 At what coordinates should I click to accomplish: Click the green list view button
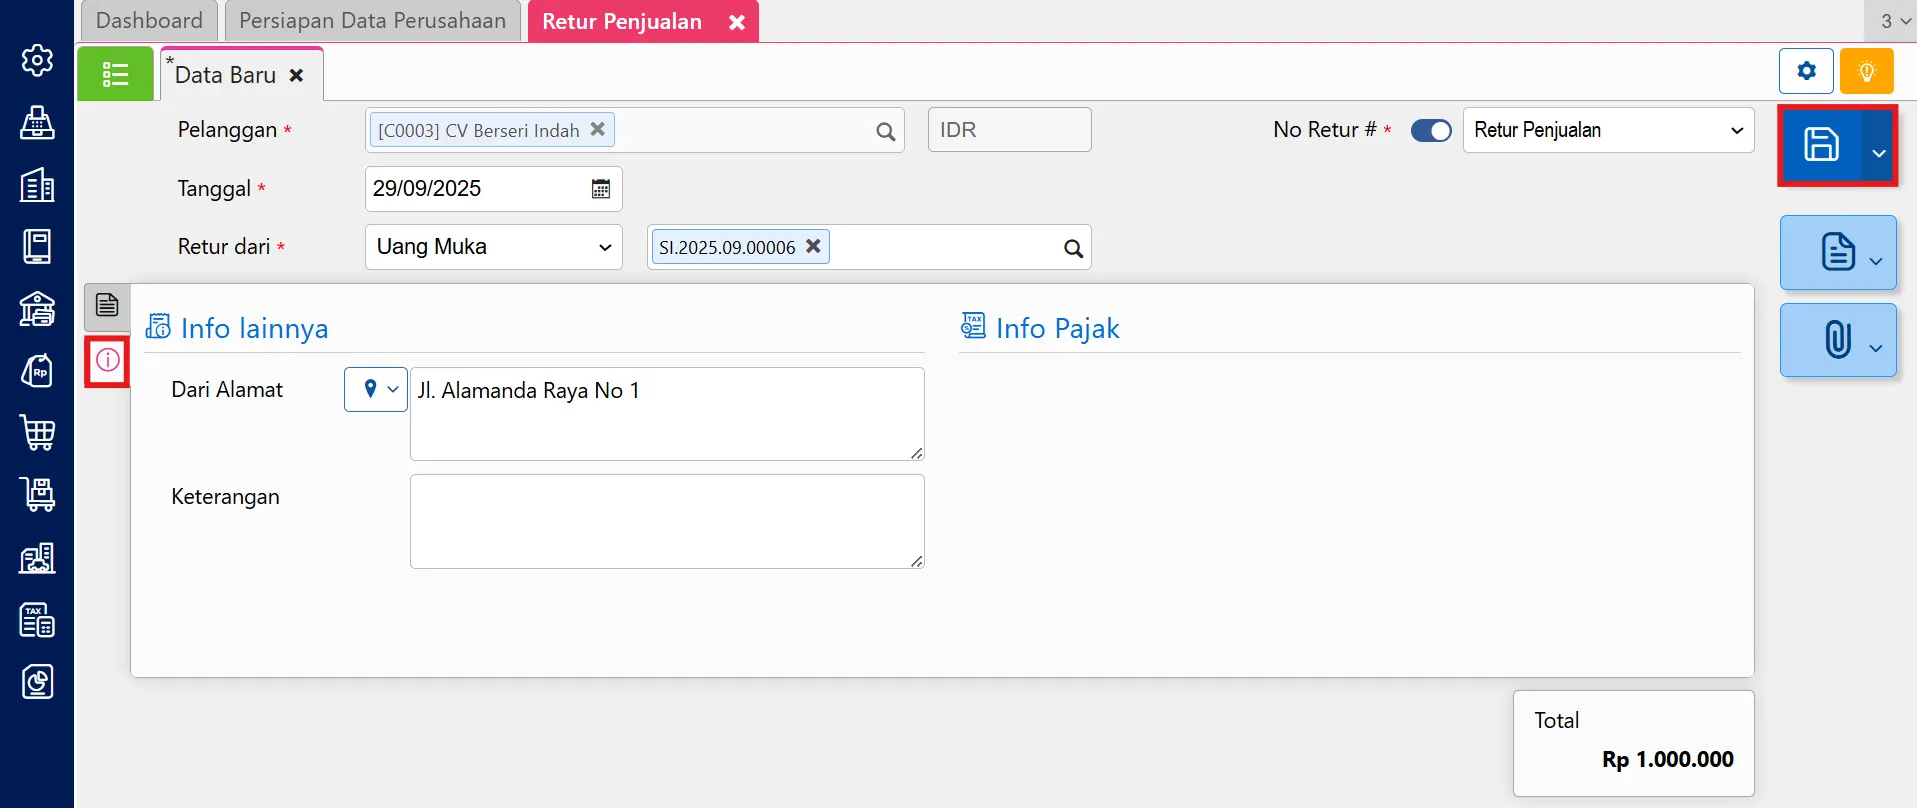(x=115, y=75)
